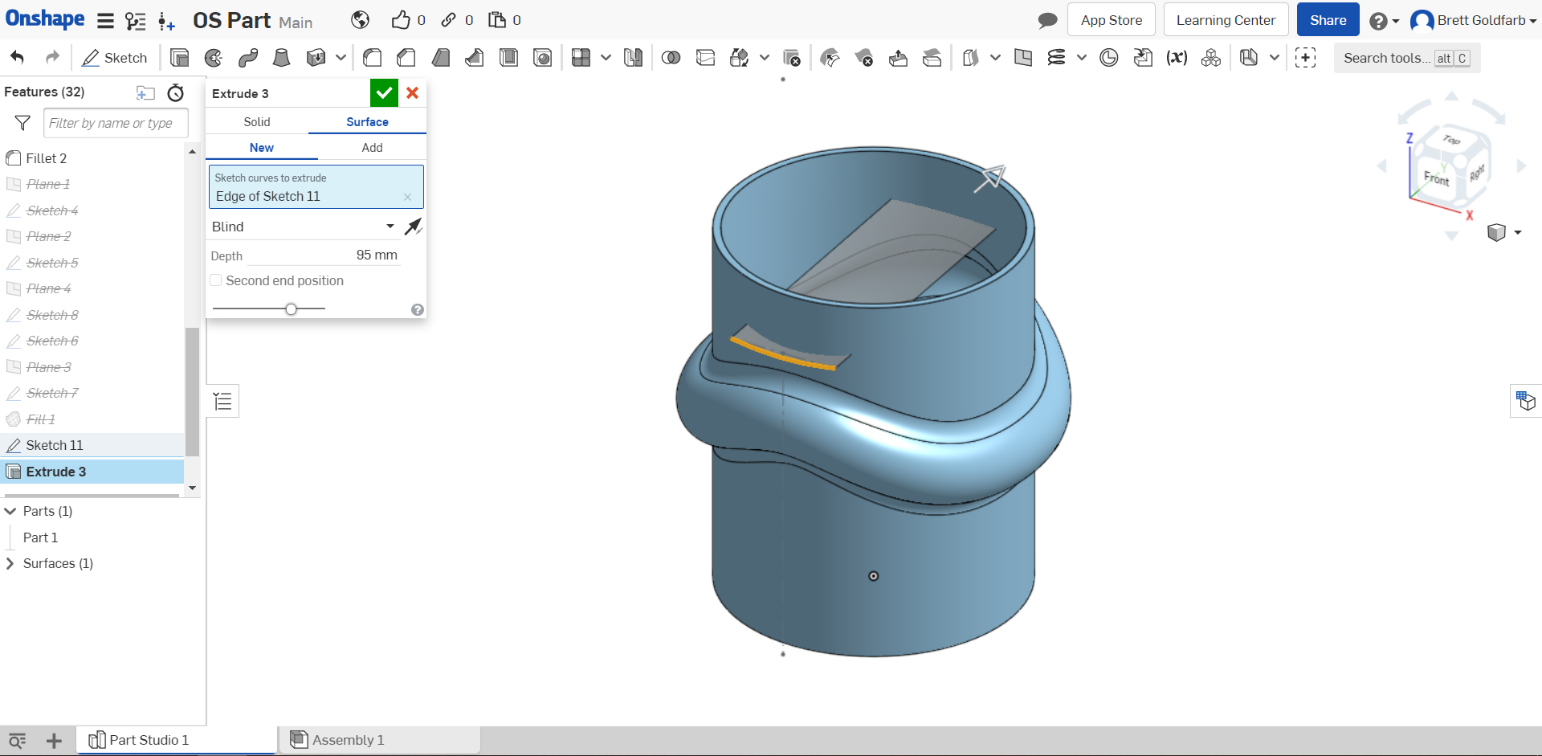Image resolution: width=1542 pixels, height=756 pixels.
Task: Start a new Sketch
Action: coord(114,57)
